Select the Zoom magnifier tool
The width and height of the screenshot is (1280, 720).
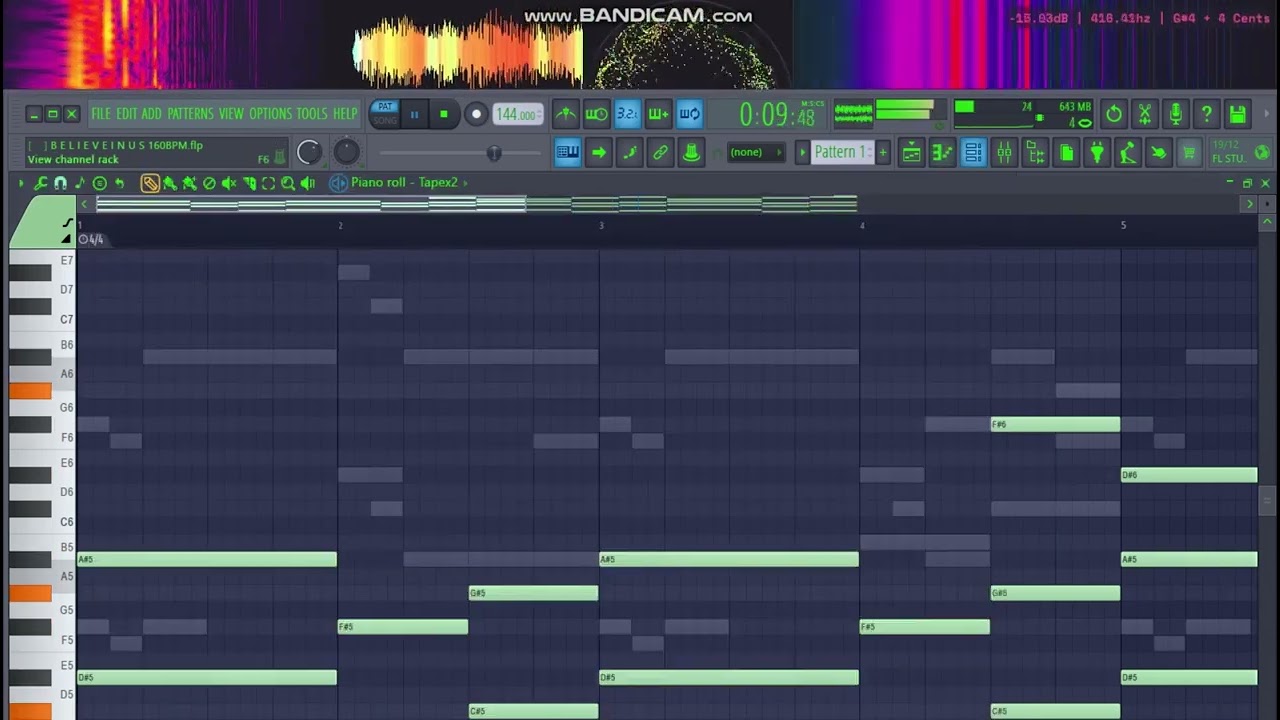tap(288, 183)
